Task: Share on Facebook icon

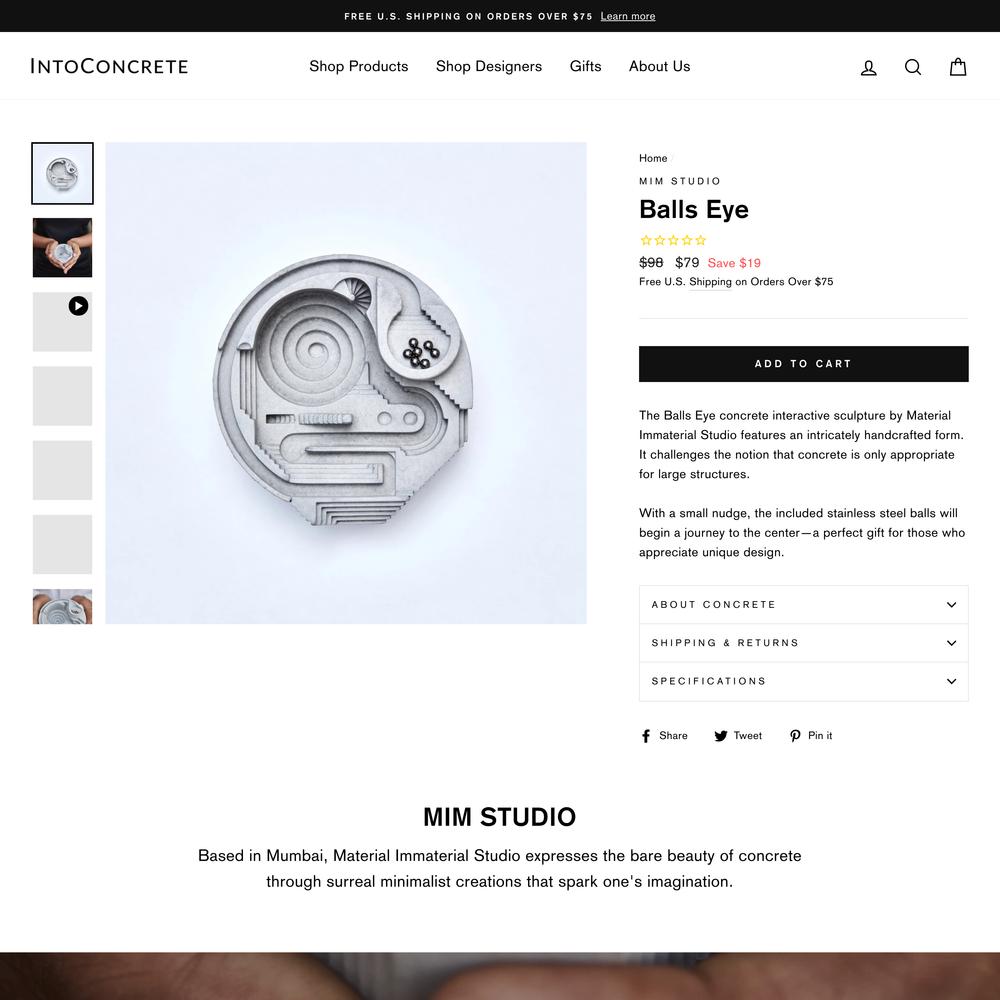Action: point(646,736)
